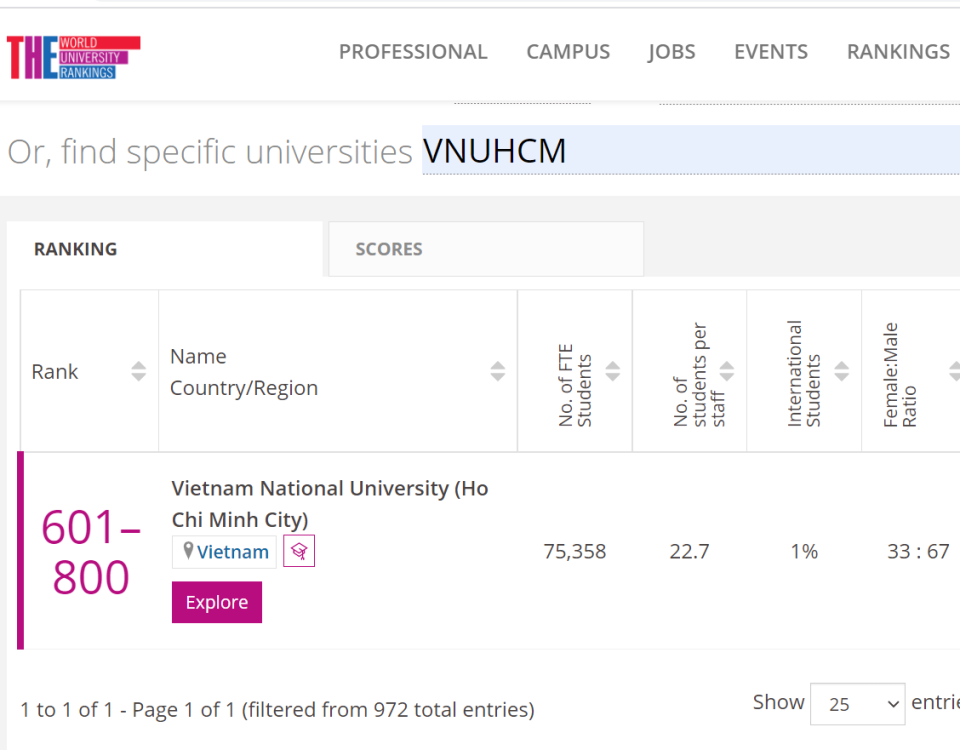The height and width of the screenshot is (750, 960).
Task: Click the pink Explore button
Action: [217, 602]
